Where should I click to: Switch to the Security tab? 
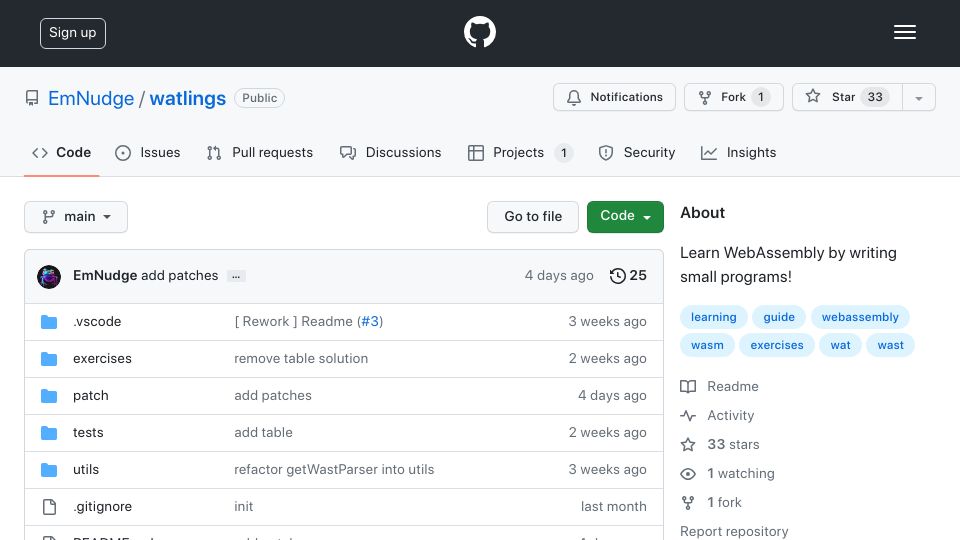point(637,152)
